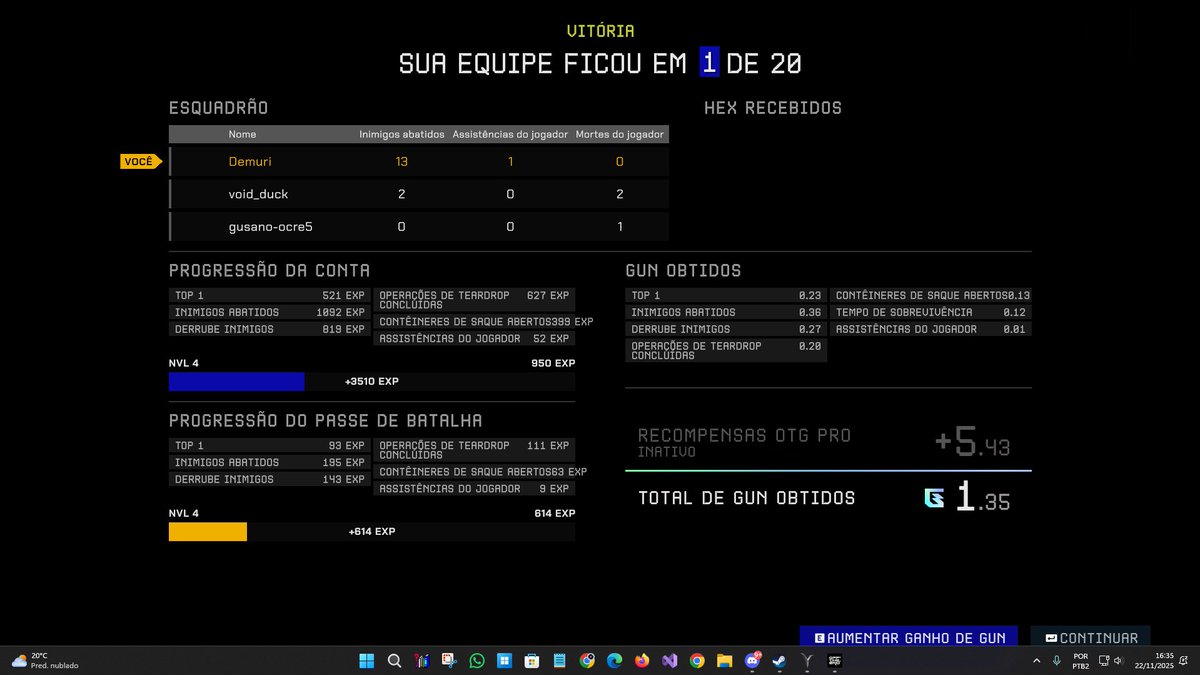Image resolution: width=1200 pixels, height=675 pixels.
Task: Click the '+3510 EXP' label
Action: point(372,382)
